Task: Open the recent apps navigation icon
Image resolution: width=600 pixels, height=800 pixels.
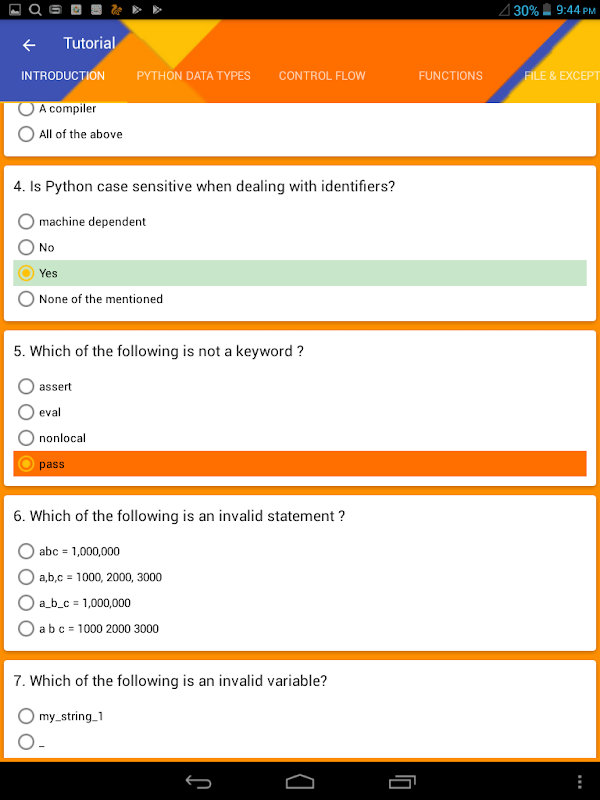Action: [x=402, y=781]
